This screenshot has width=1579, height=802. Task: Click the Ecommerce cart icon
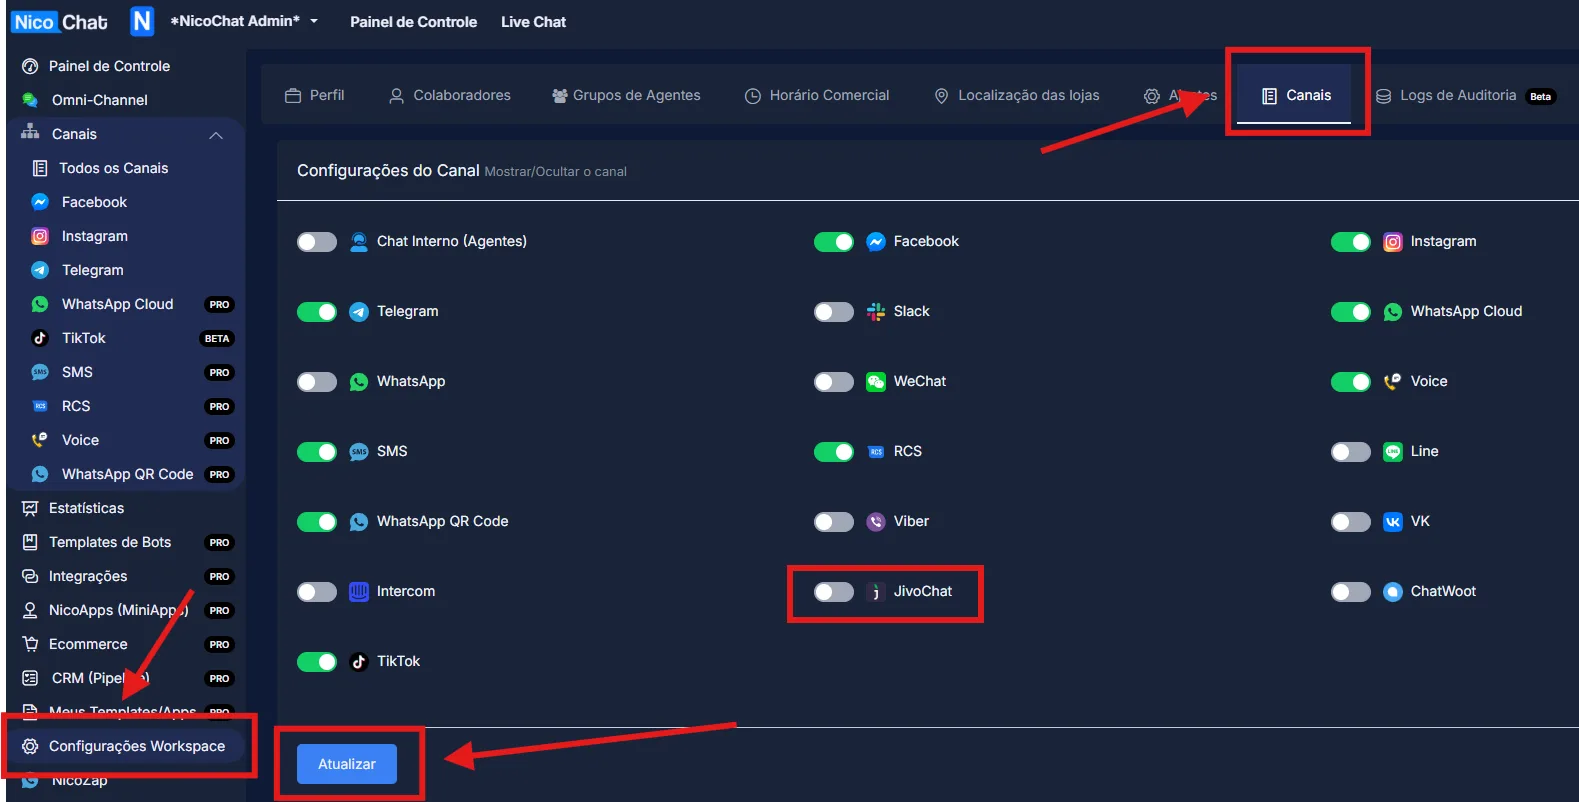click(30, 644)
